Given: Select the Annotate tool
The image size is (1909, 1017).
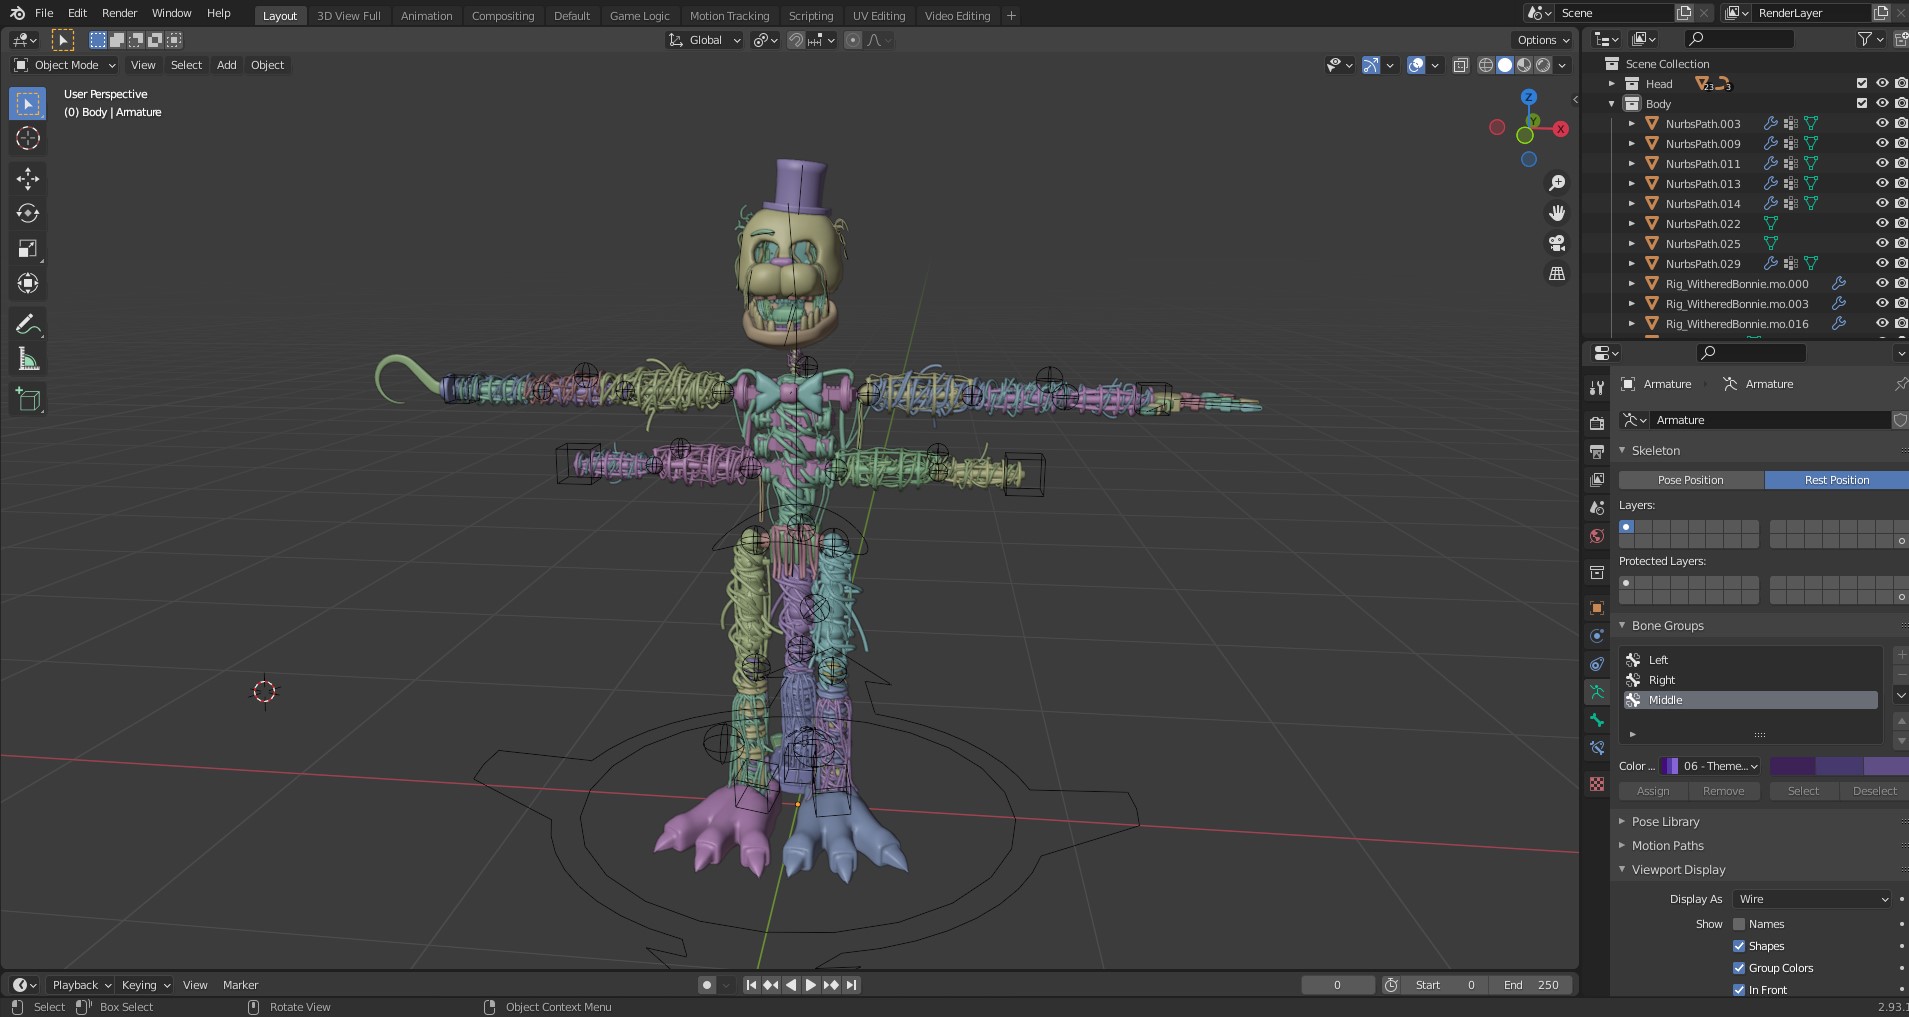Looking at the screenshot, I should [28, 324].
